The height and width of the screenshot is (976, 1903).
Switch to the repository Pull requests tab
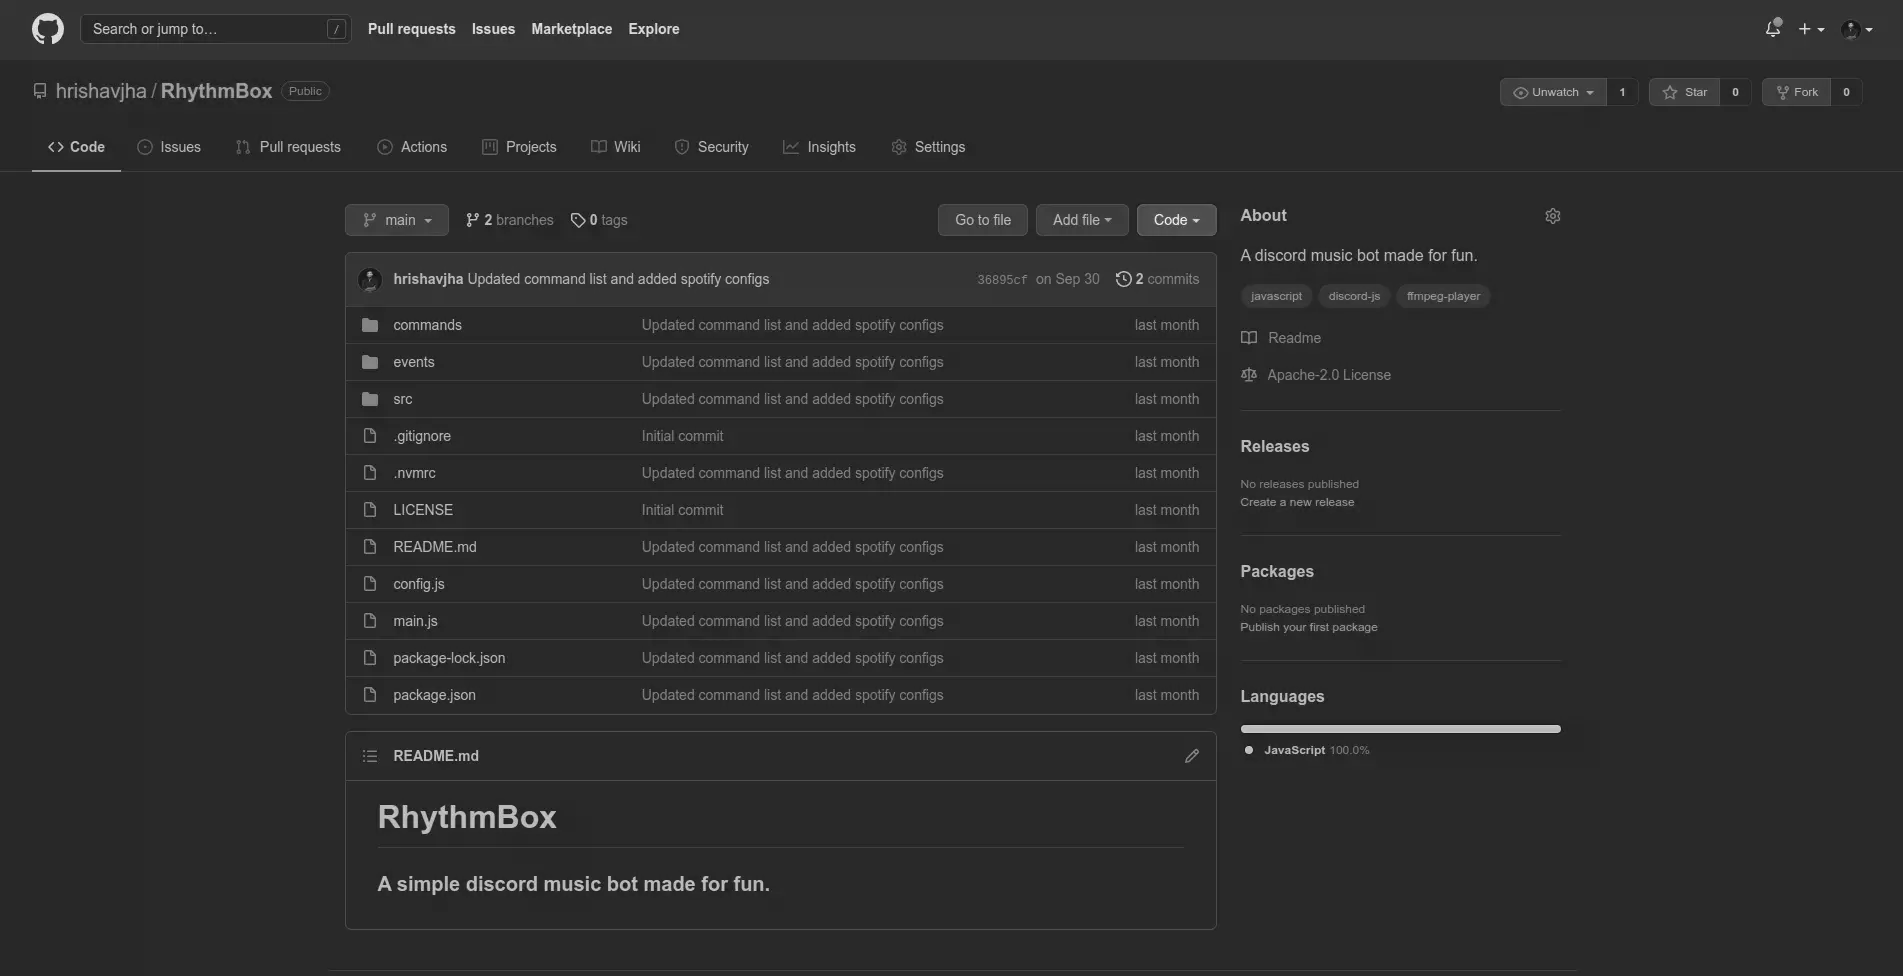click(x=288, y=147)
